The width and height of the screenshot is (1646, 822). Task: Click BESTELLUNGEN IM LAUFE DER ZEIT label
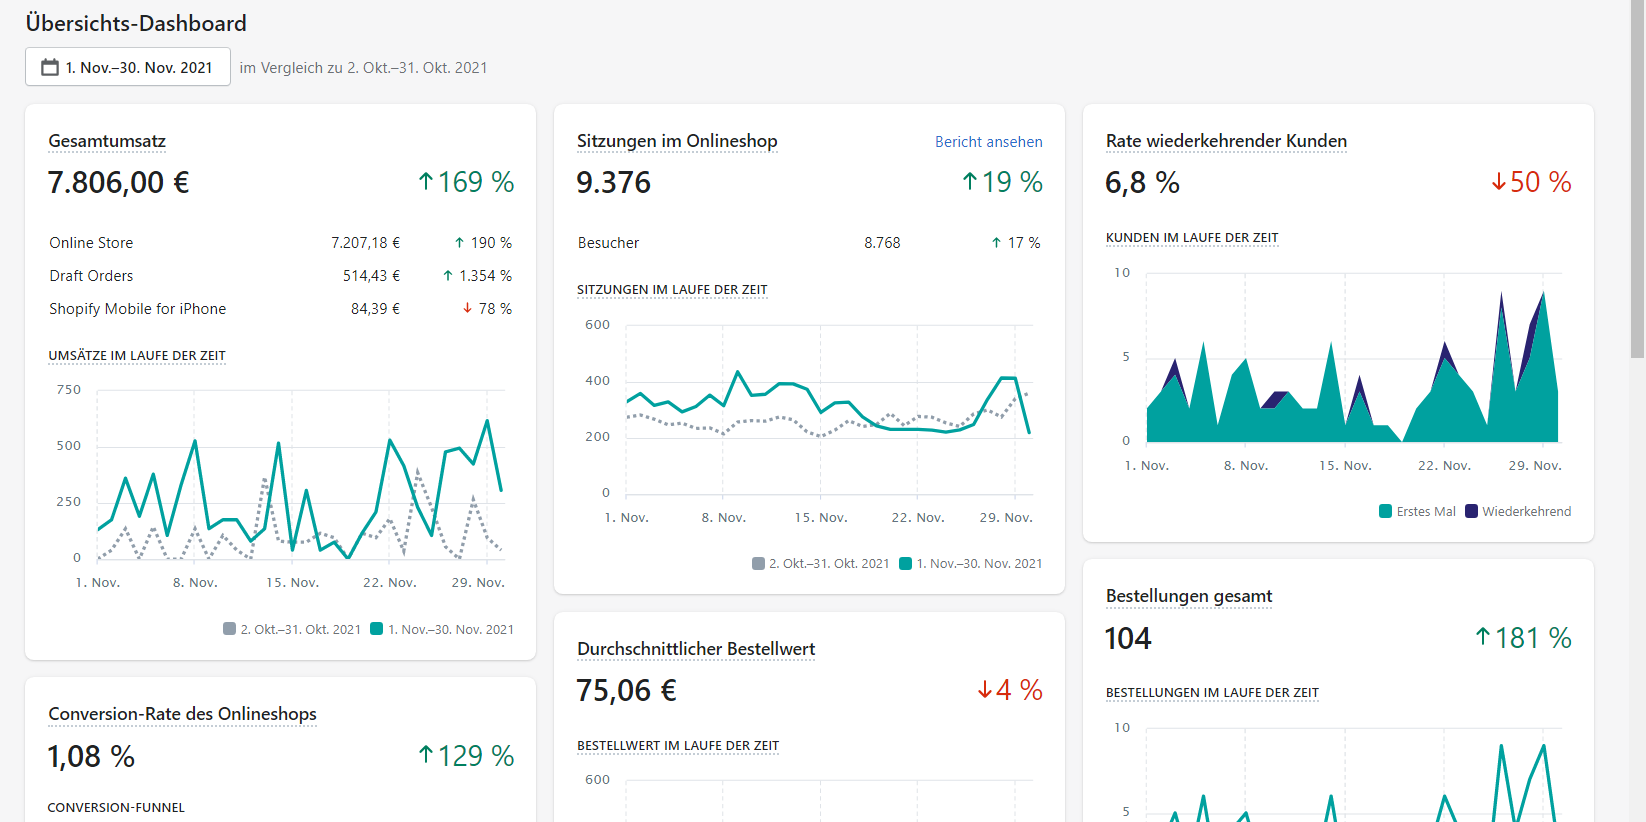[x=1212, y=693]
